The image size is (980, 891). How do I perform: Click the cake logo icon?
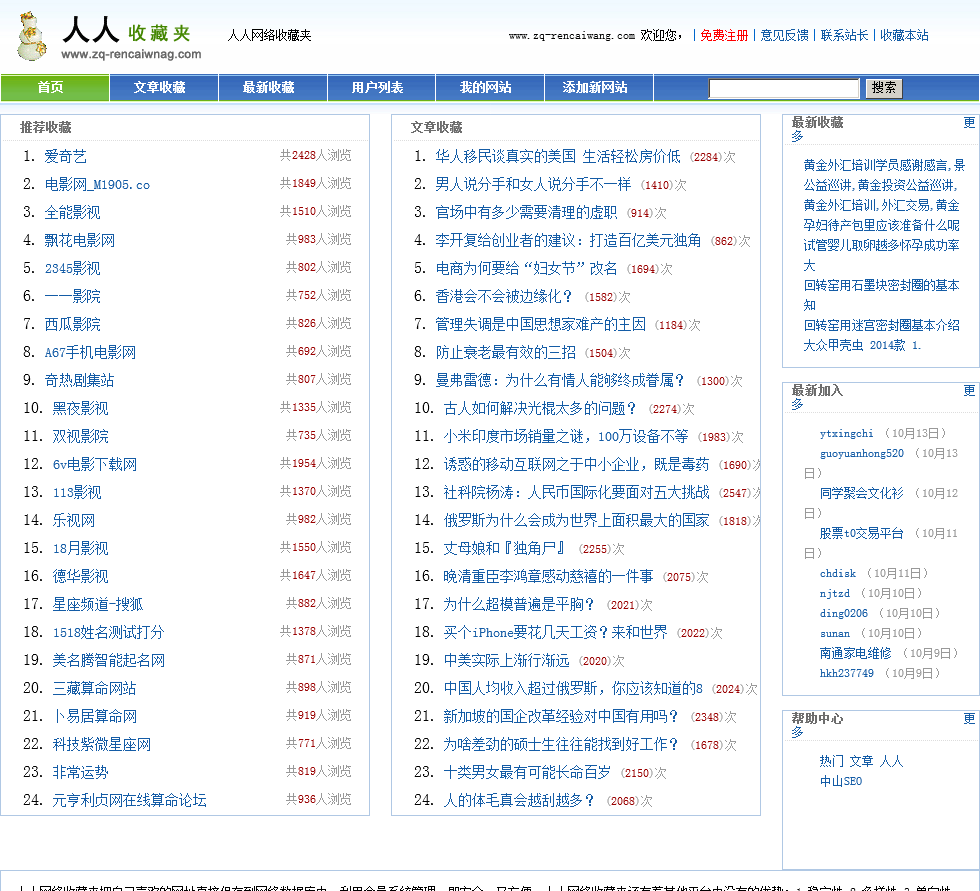[x=32, y=37]
